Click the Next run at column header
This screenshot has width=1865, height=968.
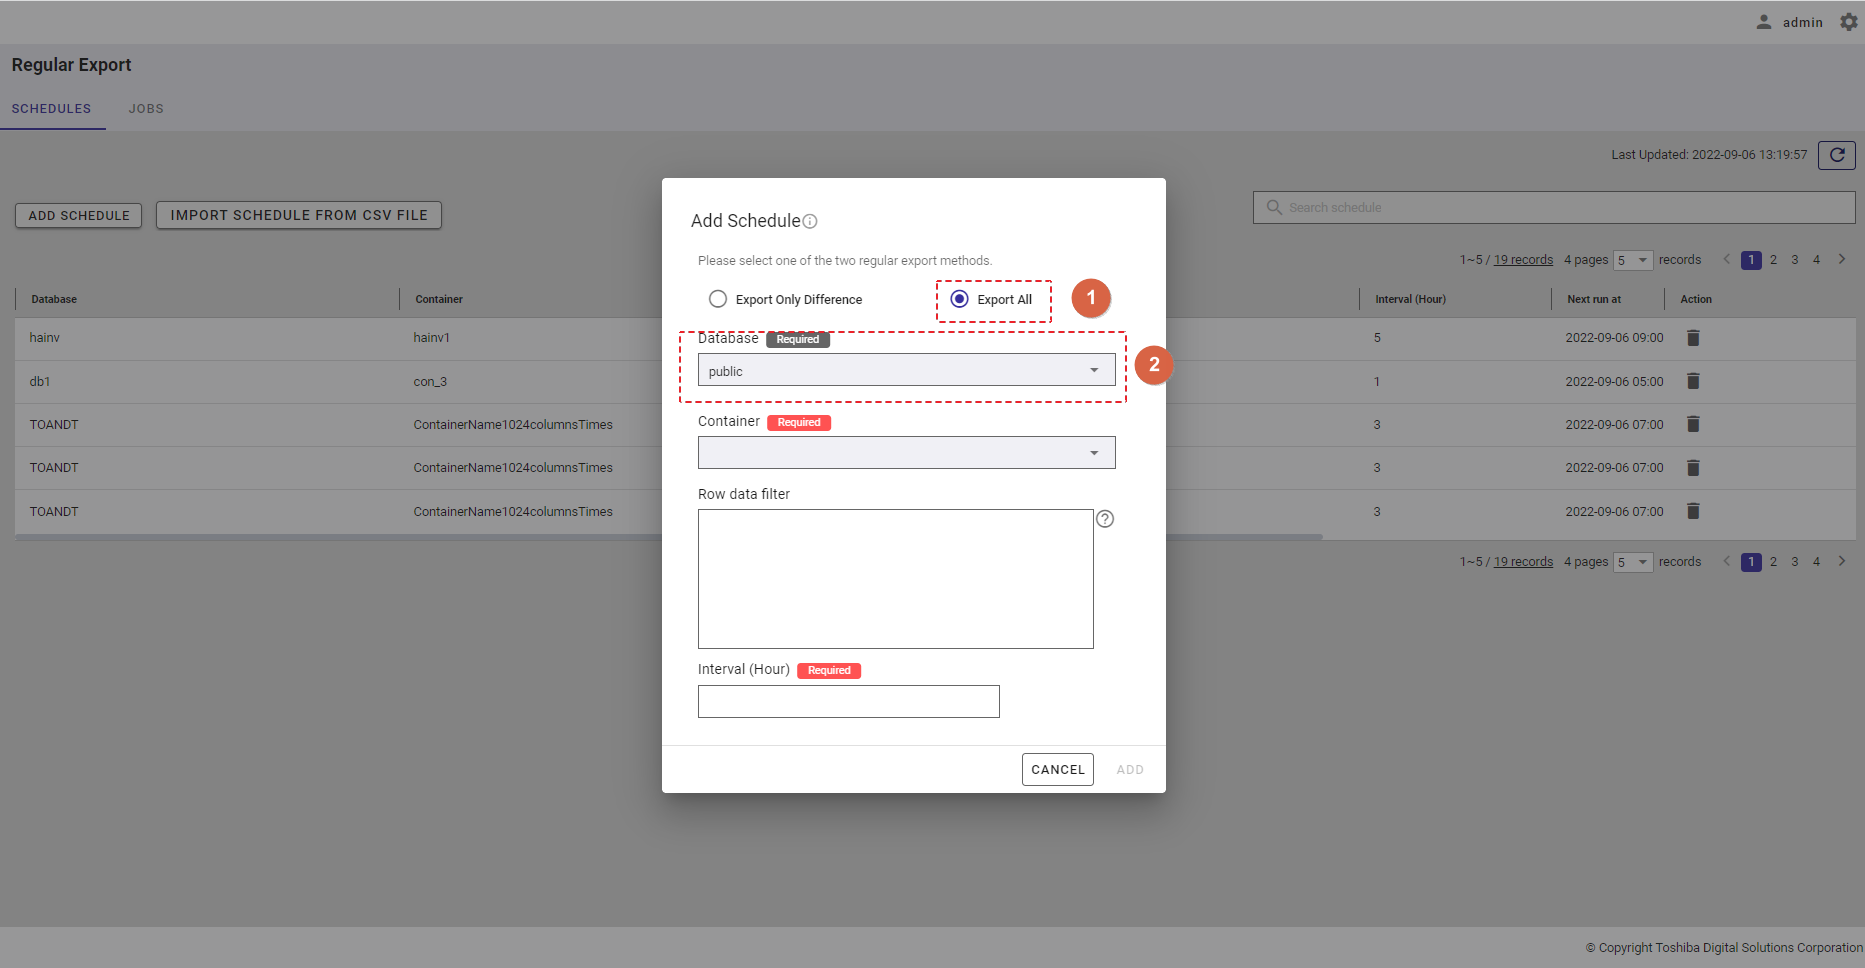tap(1594, 299)
